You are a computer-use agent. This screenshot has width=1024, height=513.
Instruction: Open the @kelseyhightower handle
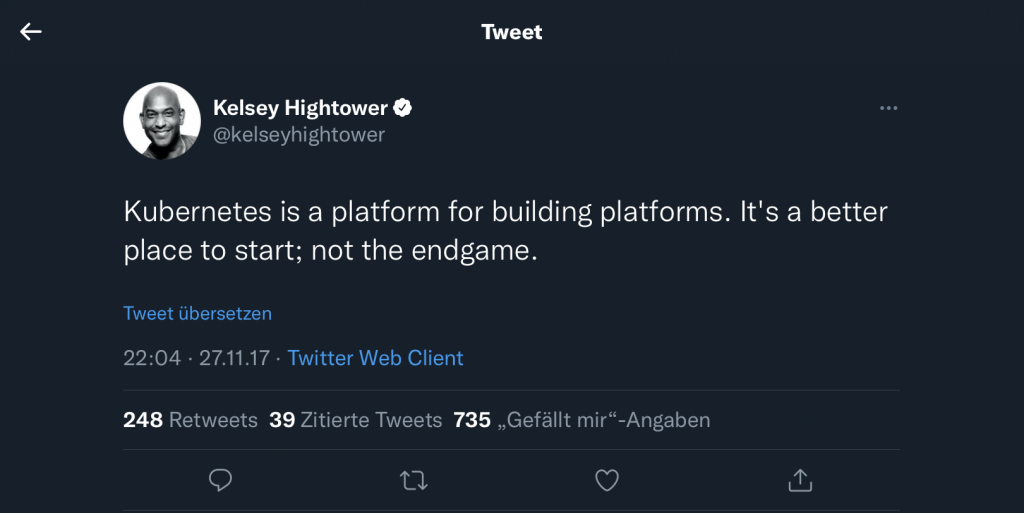[299, 134]
